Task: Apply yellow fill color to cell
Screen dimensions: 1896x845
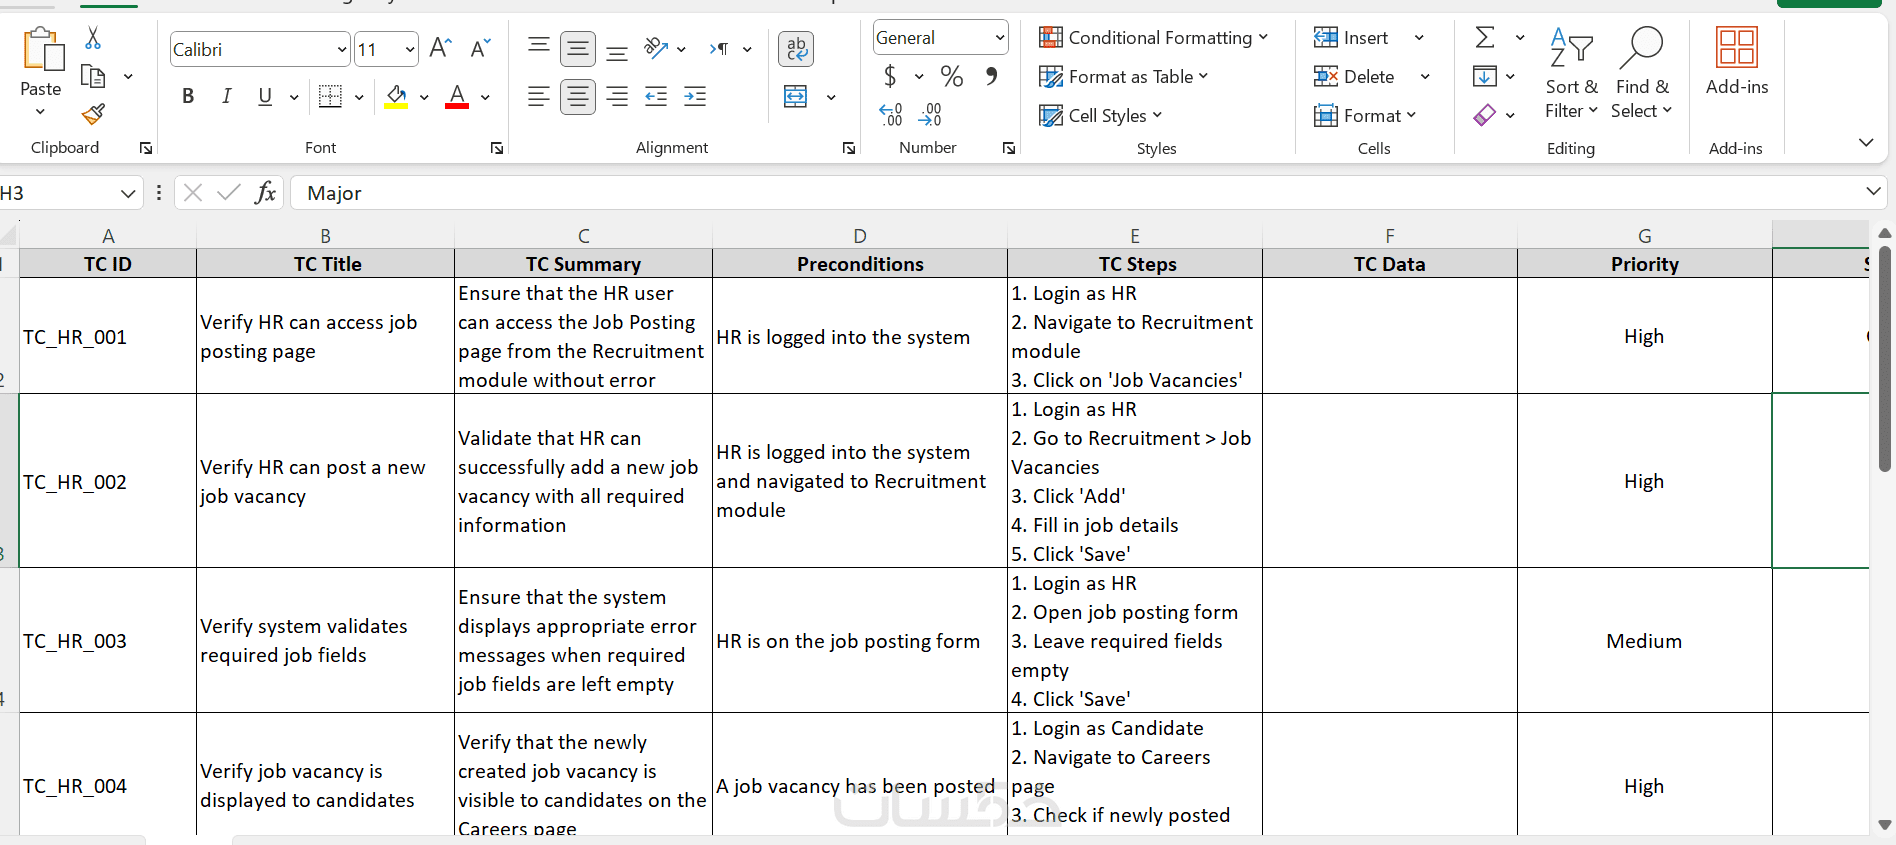Action: [396, 96]
